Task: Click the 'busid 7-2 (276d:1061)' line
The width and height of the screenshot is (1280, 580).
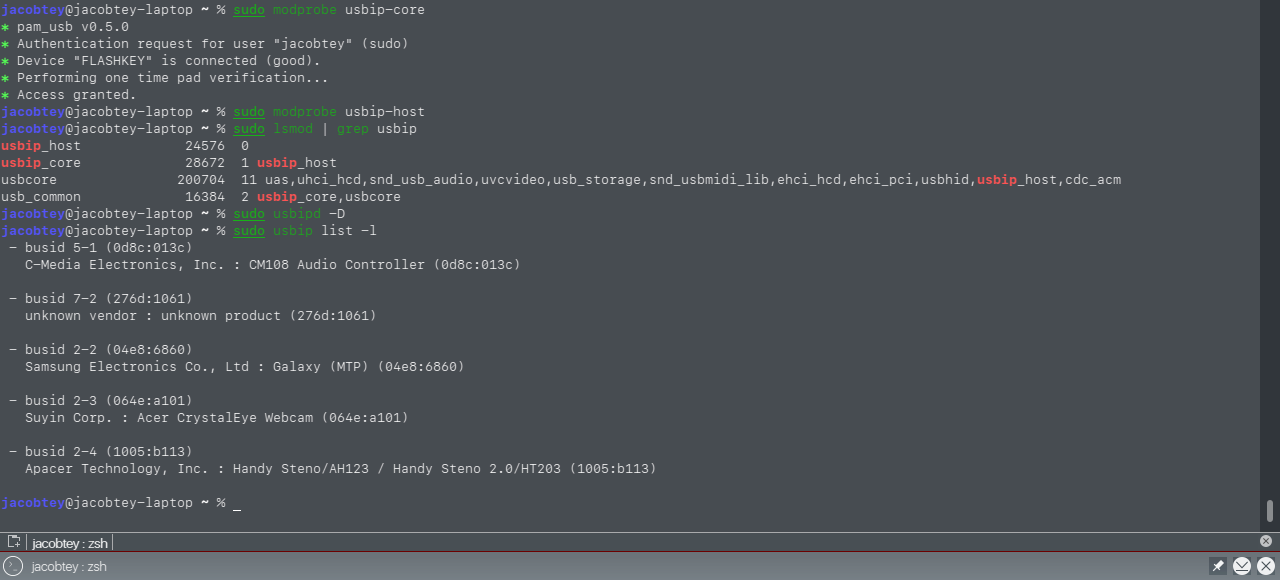Action: (x=100, y=299)
